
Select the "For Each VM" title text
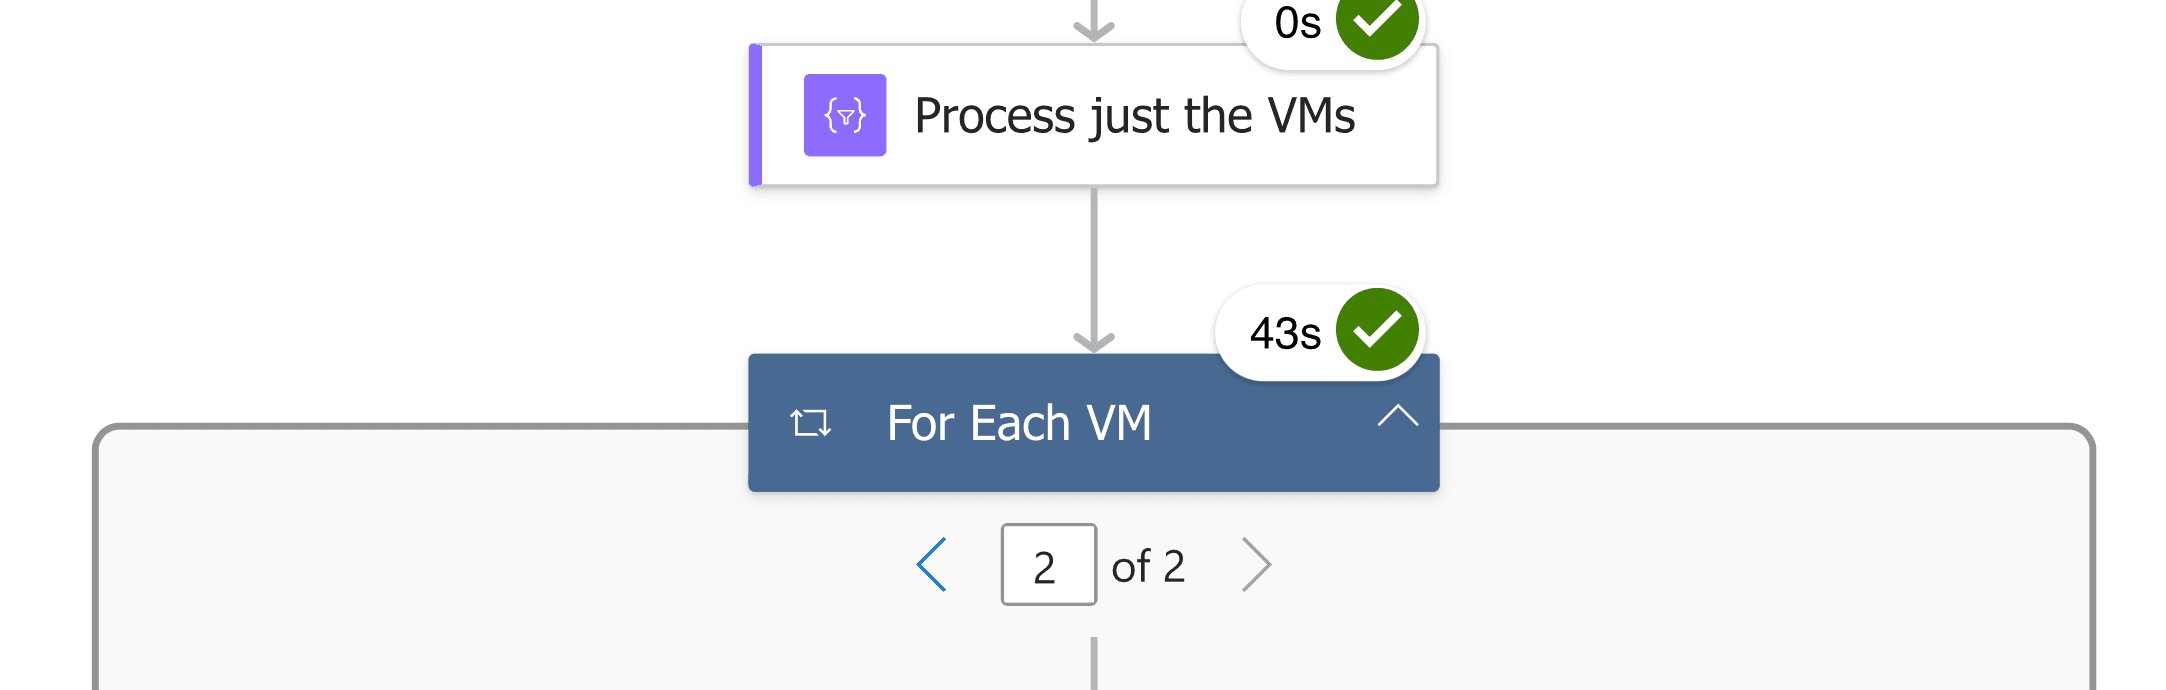pos(1019,423)
